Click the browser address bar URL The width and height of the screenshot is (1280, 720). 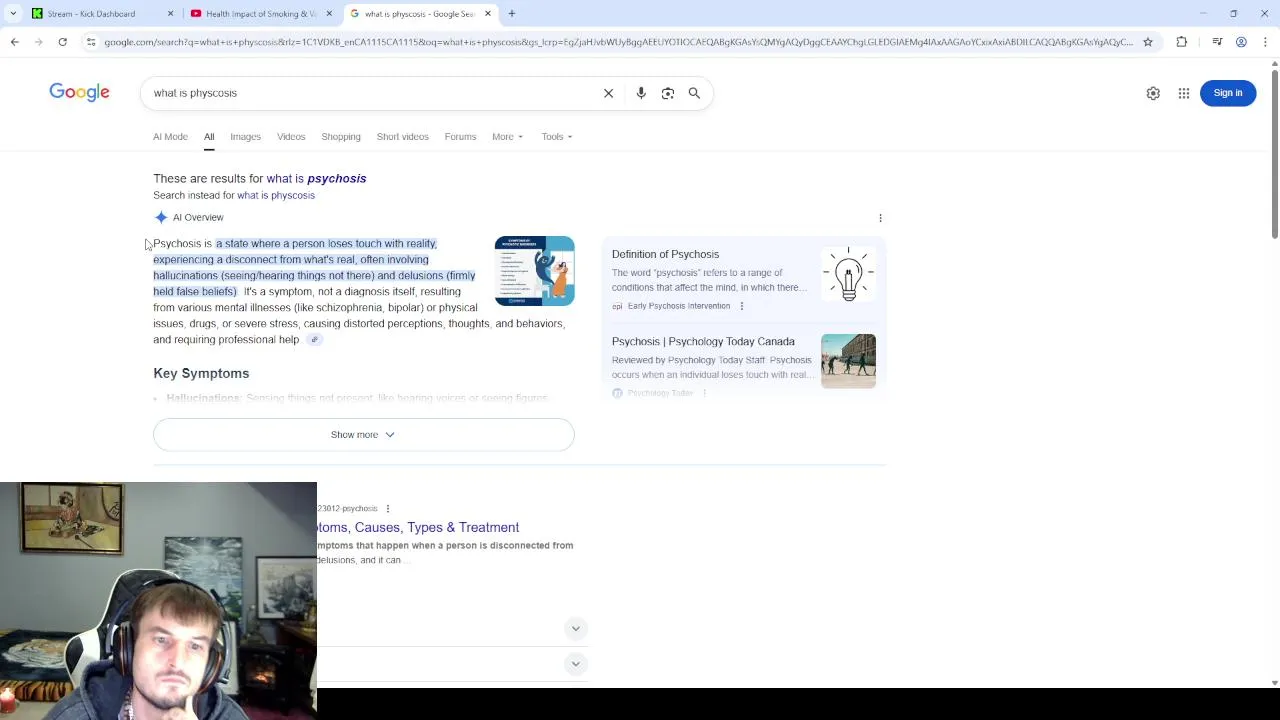(618, 42)
